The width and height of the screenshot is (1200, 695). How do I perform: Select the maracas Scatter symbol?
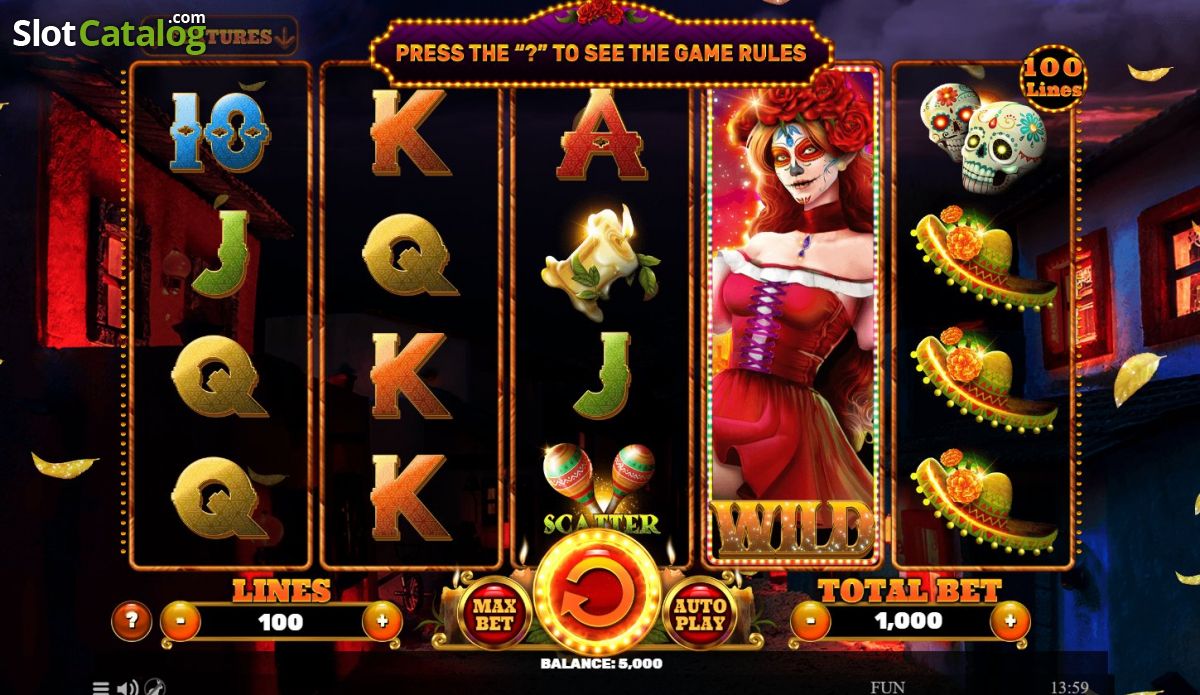(600, 490)
